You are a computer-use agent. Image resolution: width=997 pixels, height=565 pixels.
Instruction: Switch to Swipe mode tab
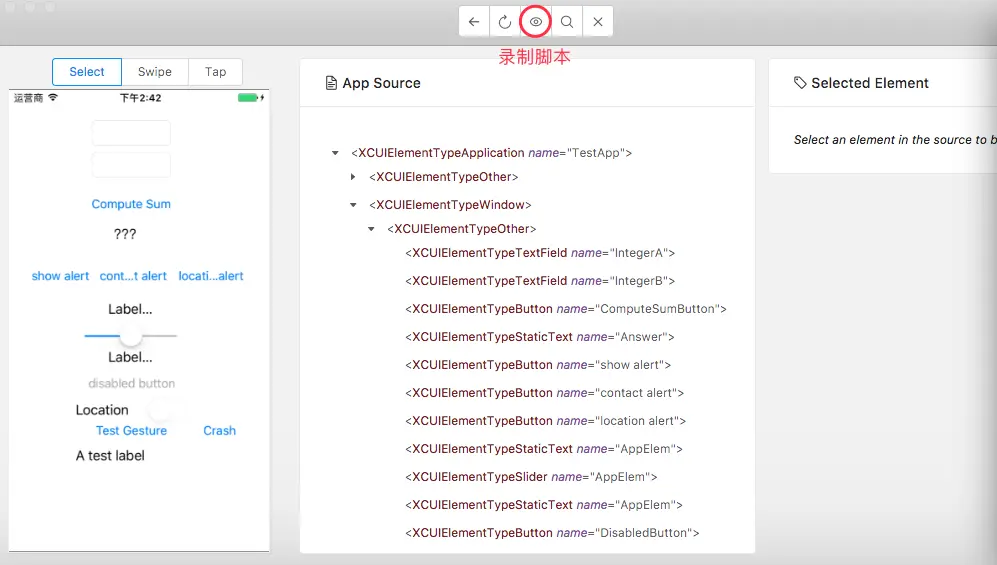click(155, 72)
